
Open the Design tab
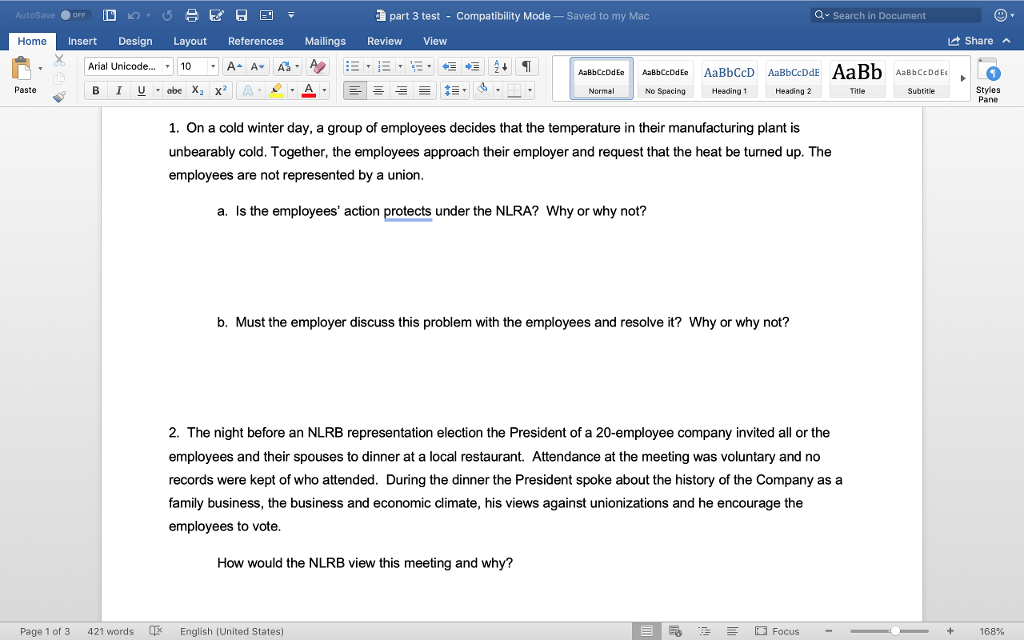[x=135, y=41]
